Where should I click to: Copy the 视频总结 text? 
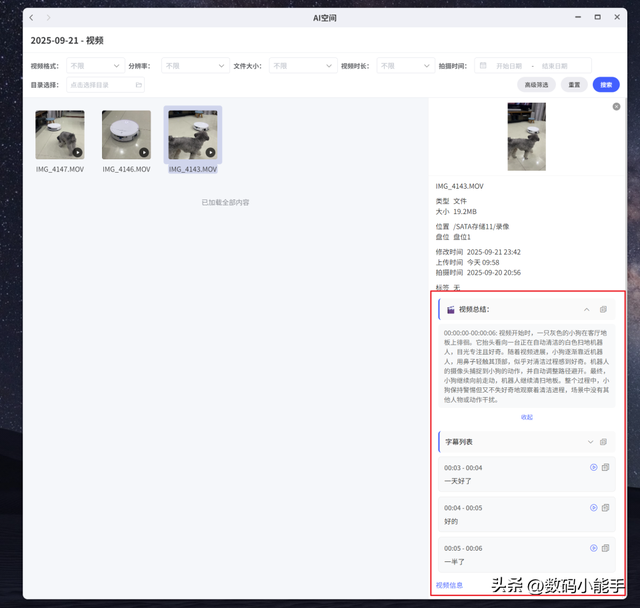[603, 310]
